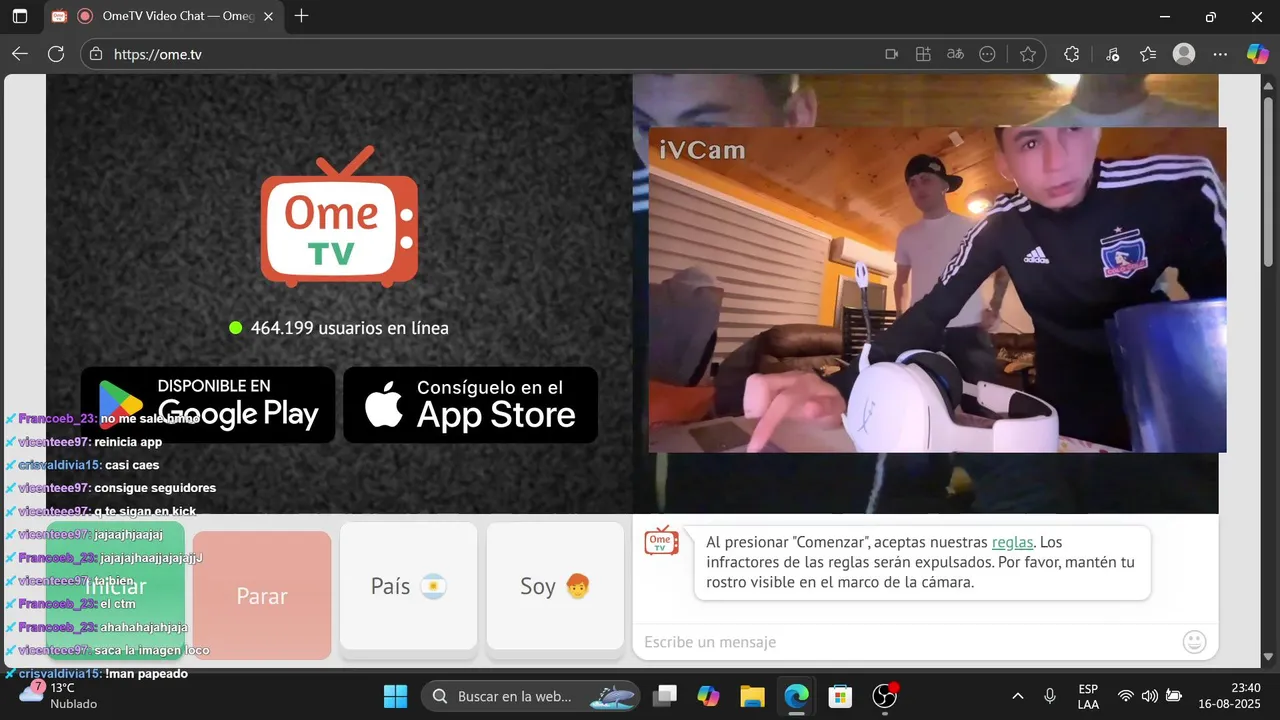Image resolution: width=1280 pixels, height=720 pixels.
Task: Switch to OBS Studio on taskbar
Action: point(885,696)
